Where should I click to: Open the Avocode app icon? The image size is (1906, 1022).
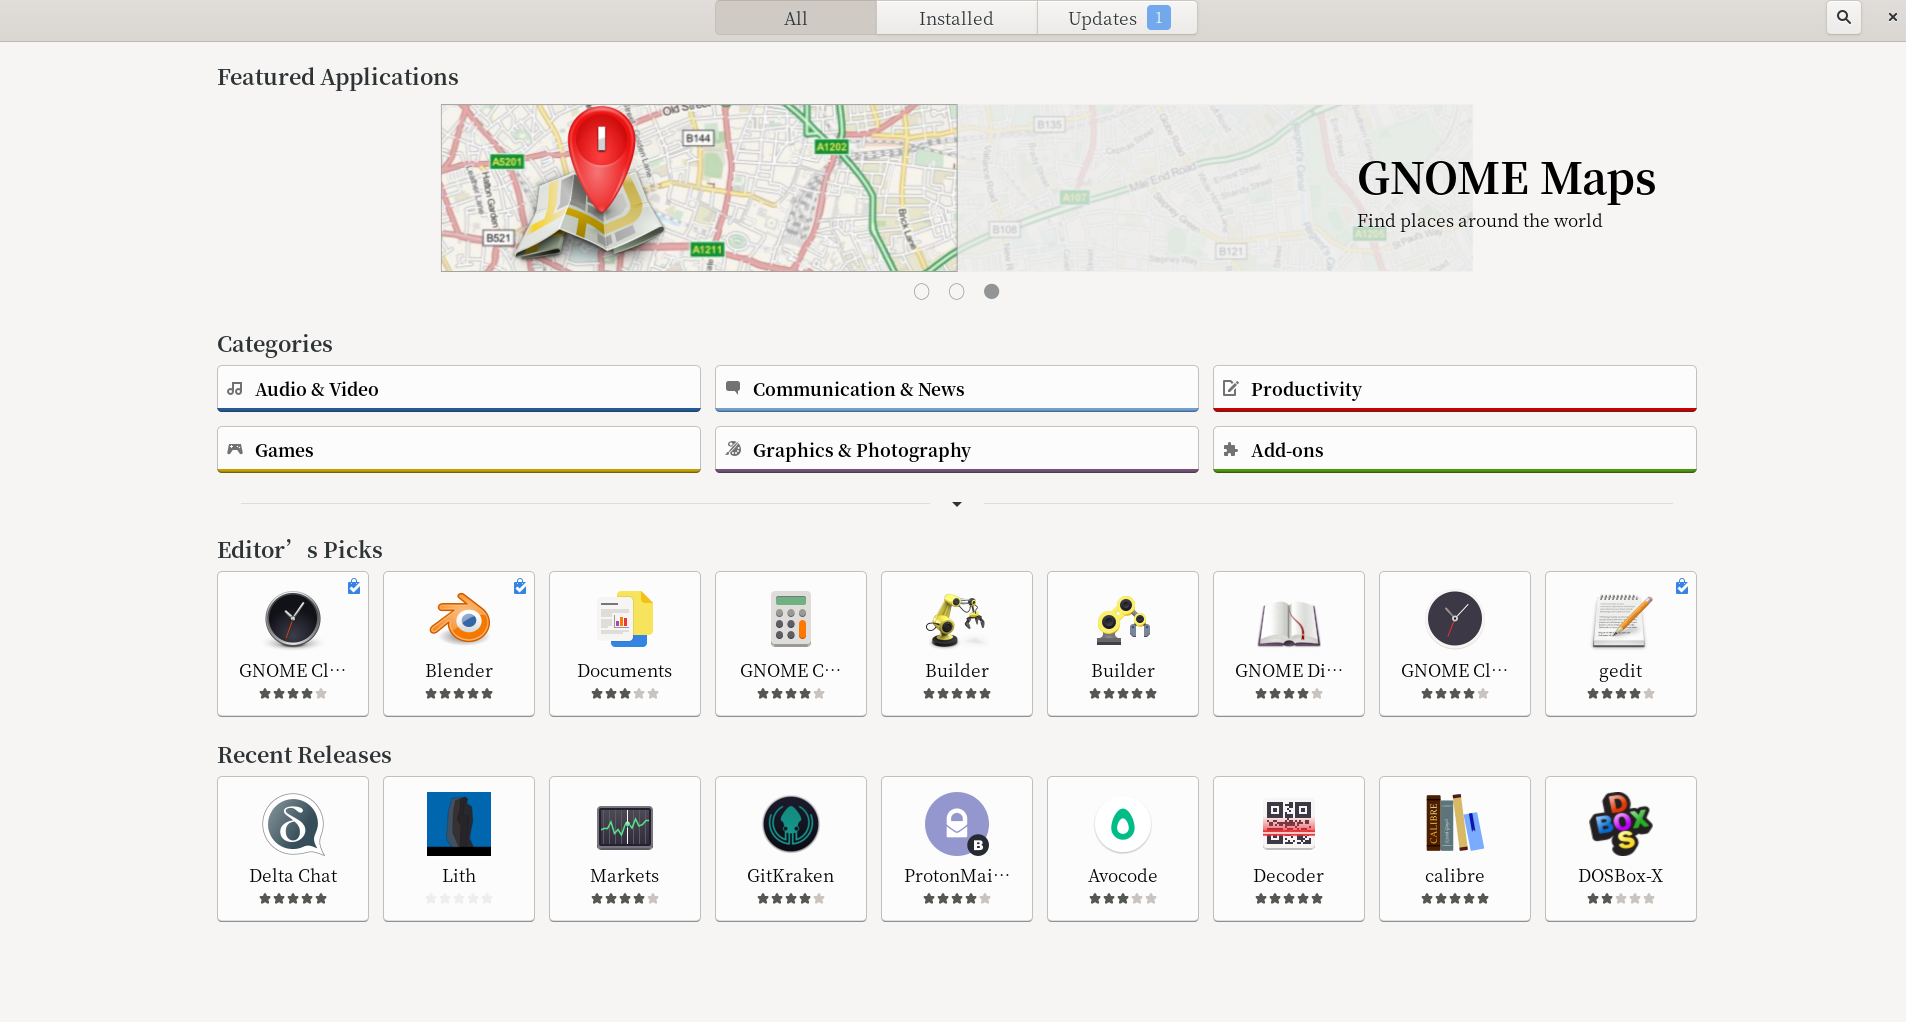[1122, 824]
